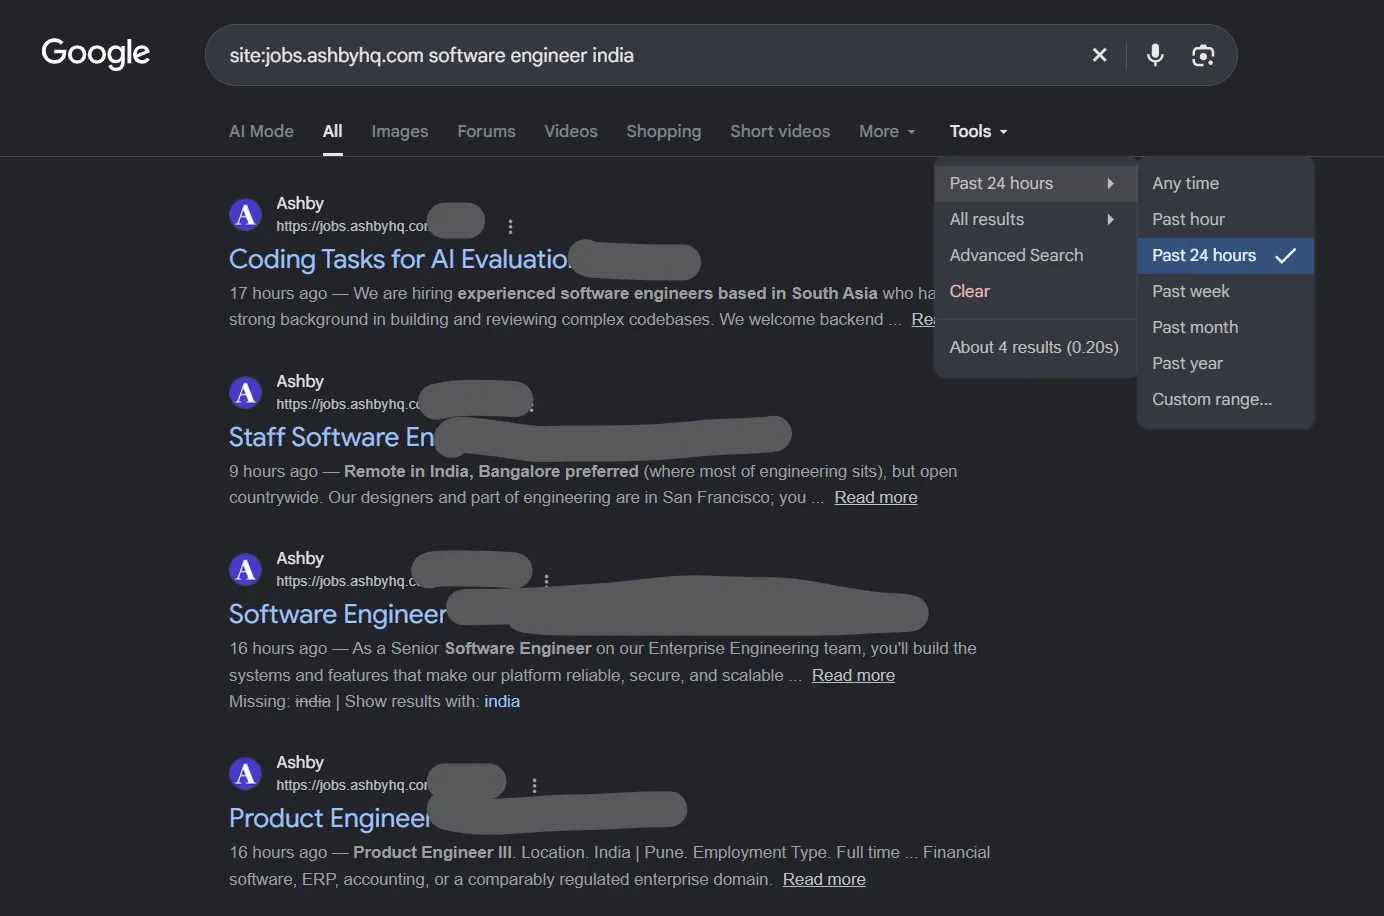Filter results to Past hour
Viewport: 1384px width, 916px height.
pyautogui.click(x=1225, y=219)
